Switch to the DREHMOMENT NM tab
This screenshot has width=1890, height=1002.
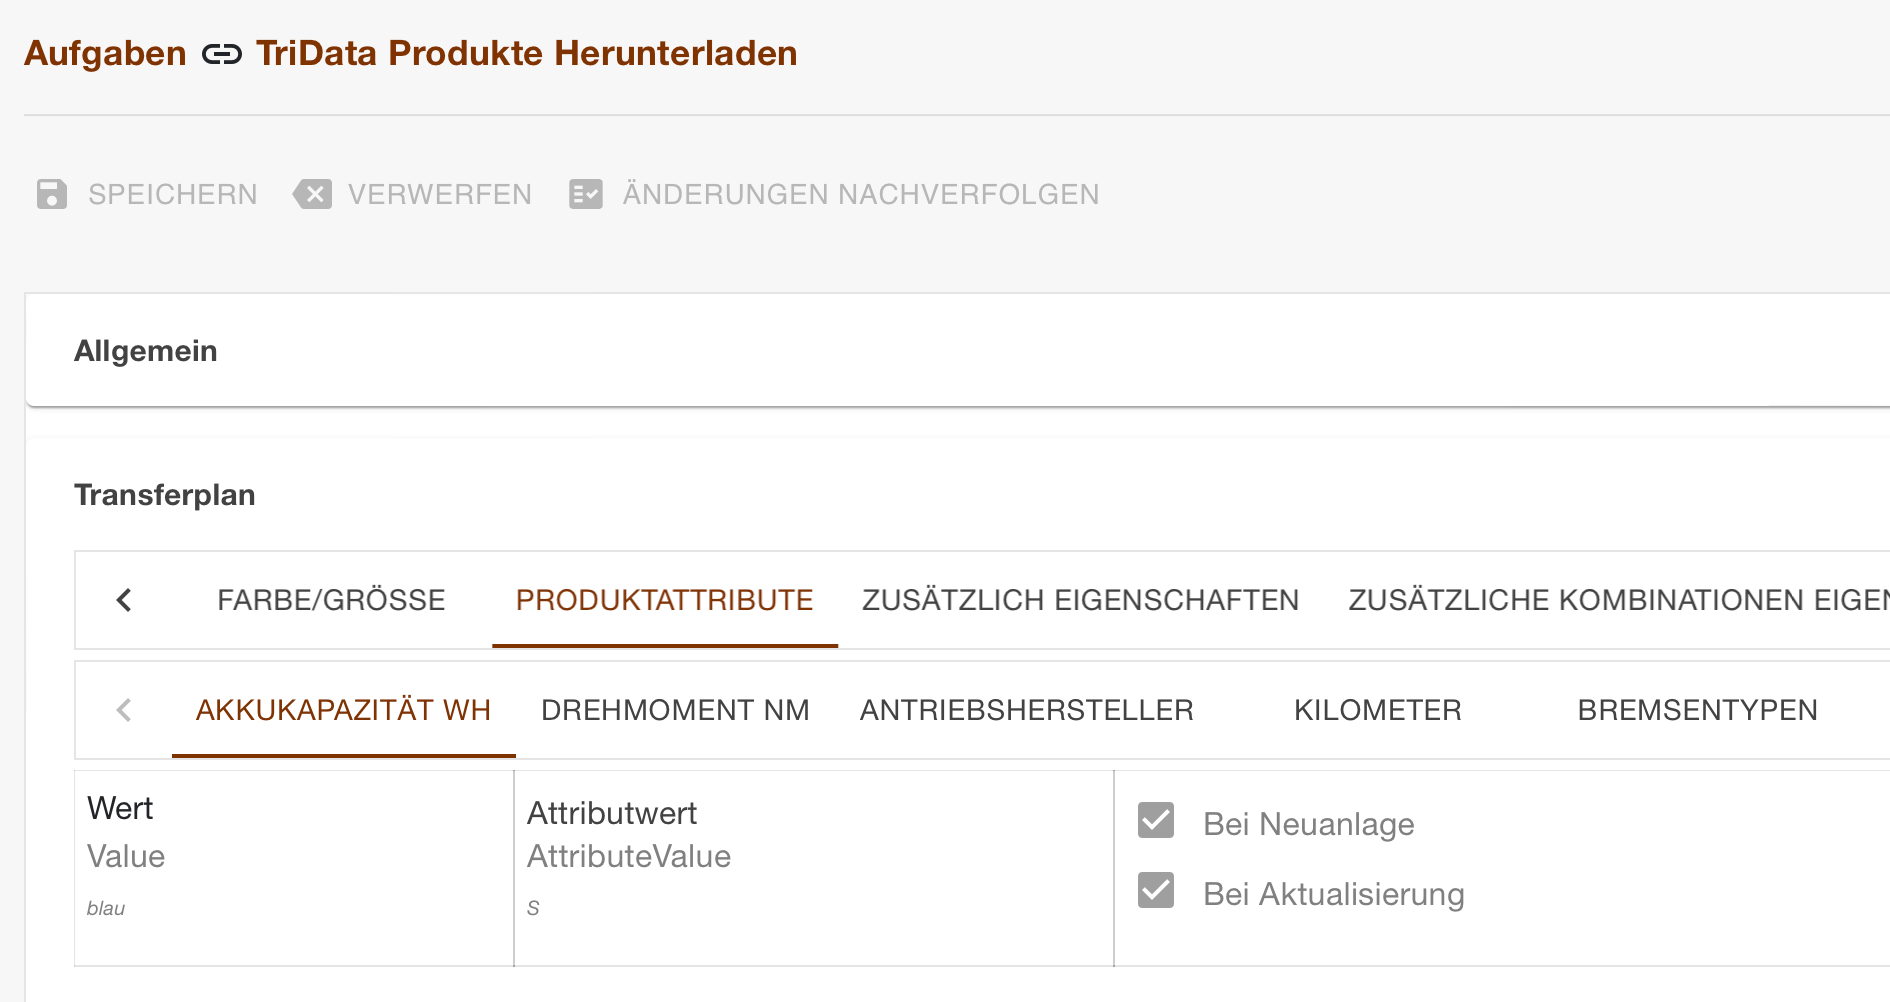(x=675, y=710)
